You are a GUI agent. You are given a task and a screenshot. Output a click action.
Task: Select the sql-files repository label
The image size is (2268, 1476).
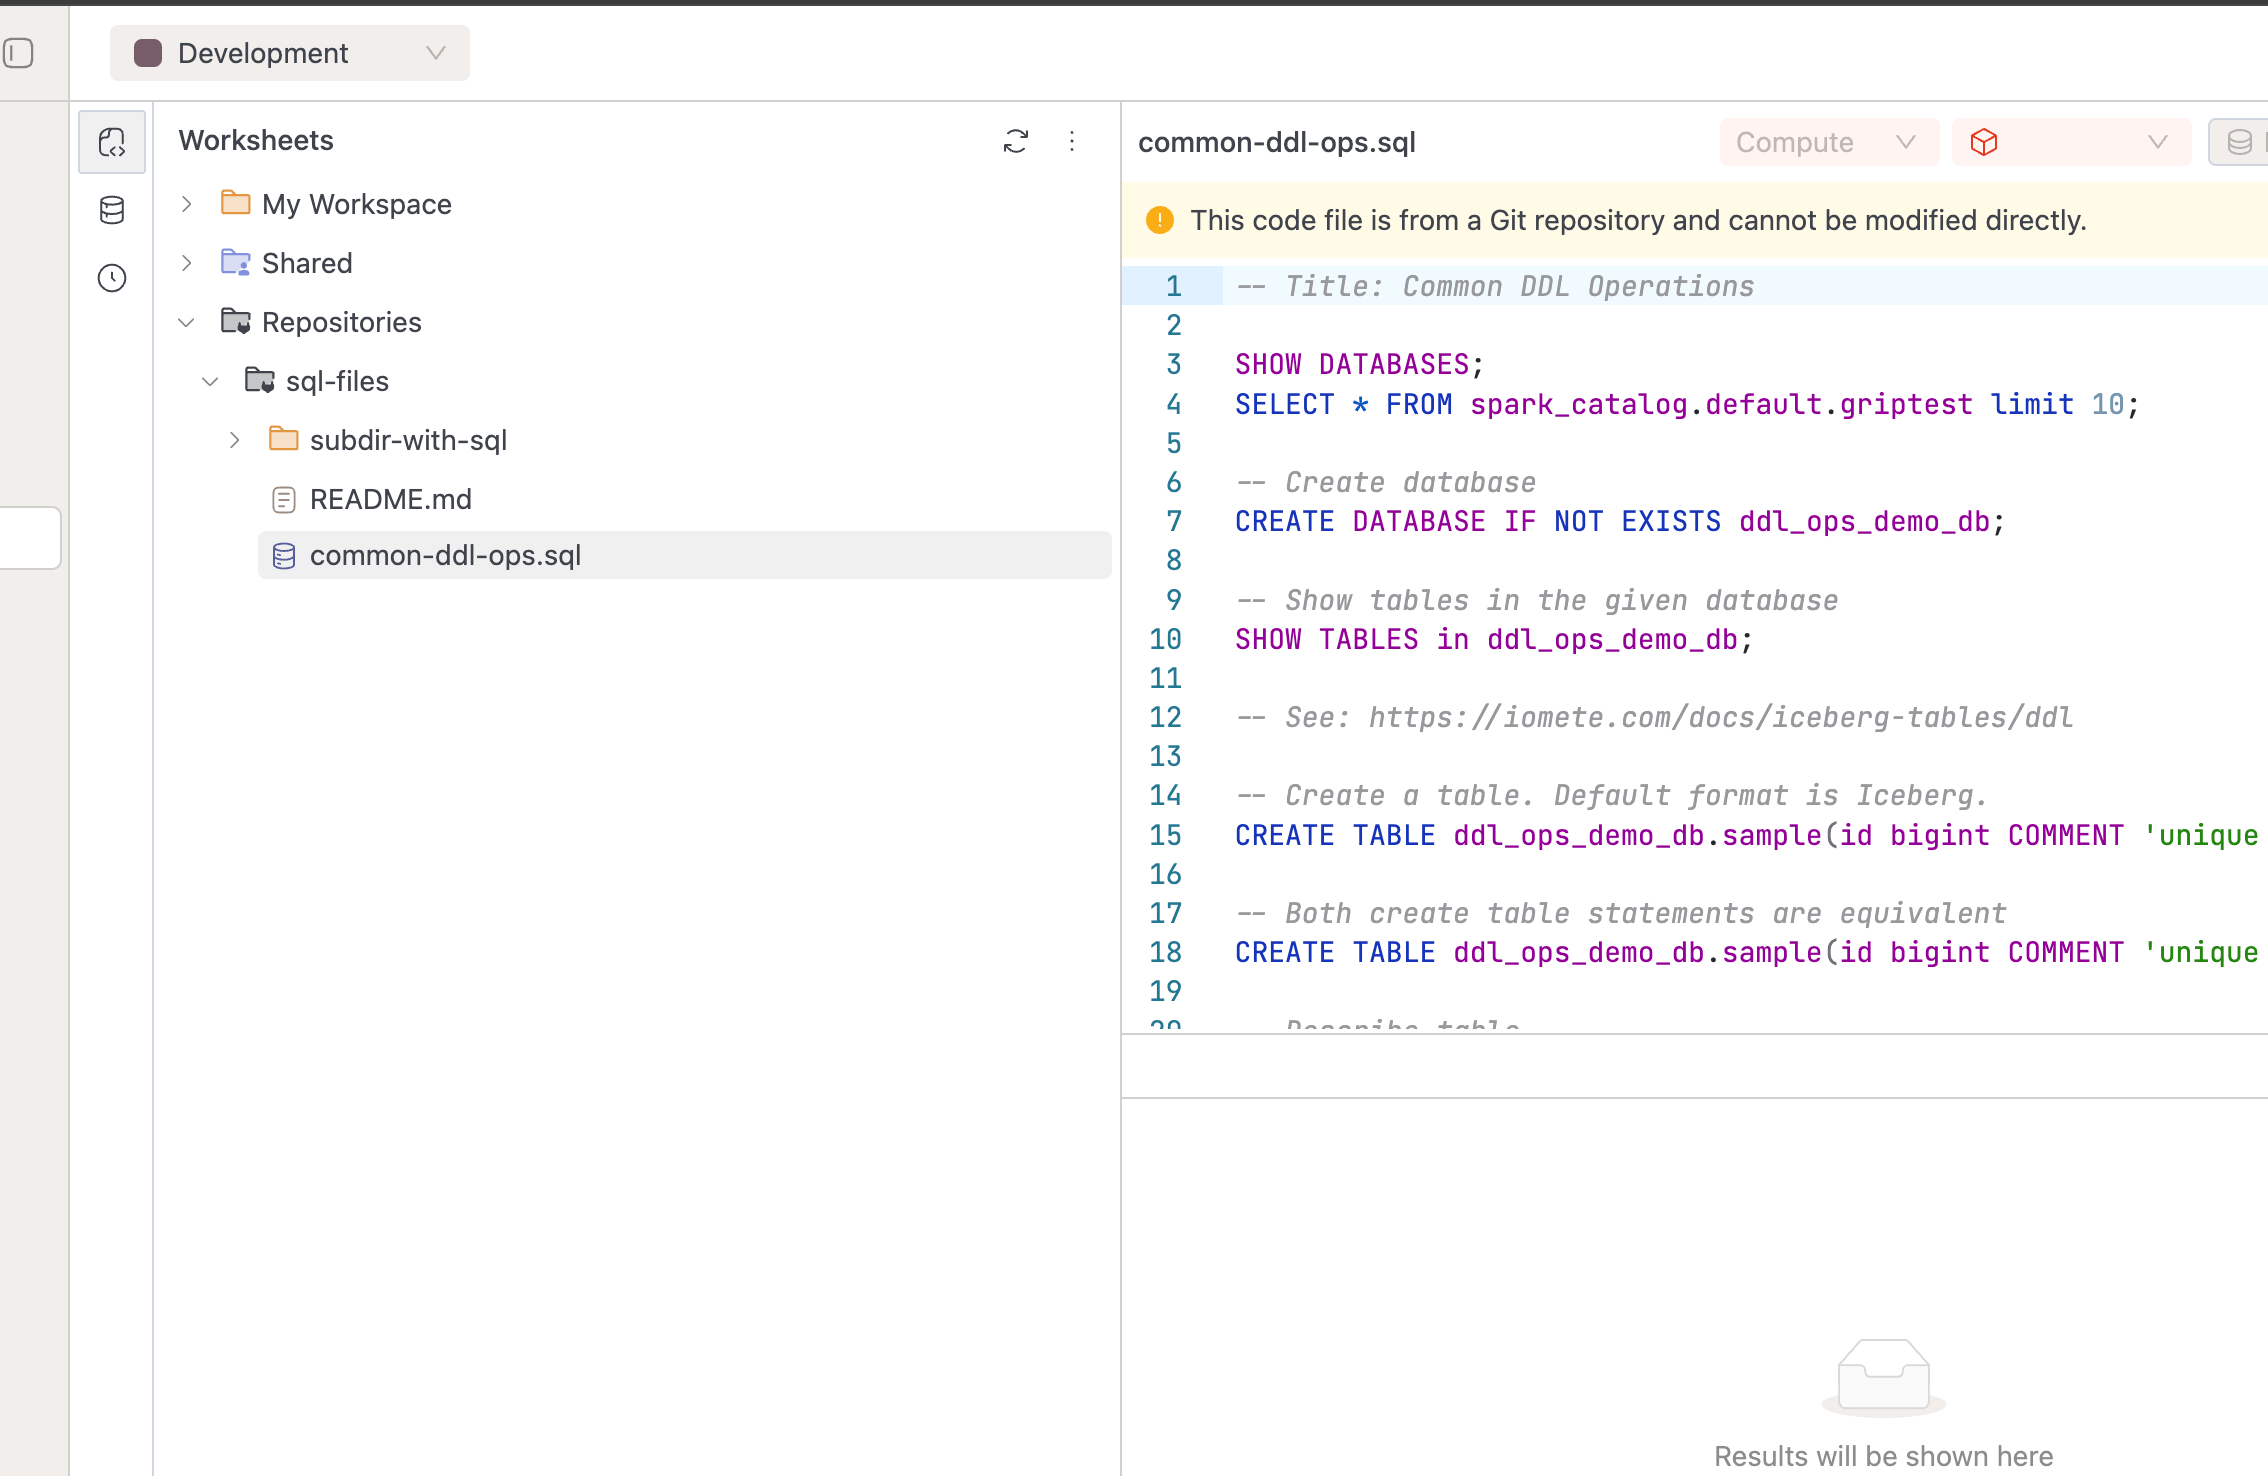tap(337, 381)
